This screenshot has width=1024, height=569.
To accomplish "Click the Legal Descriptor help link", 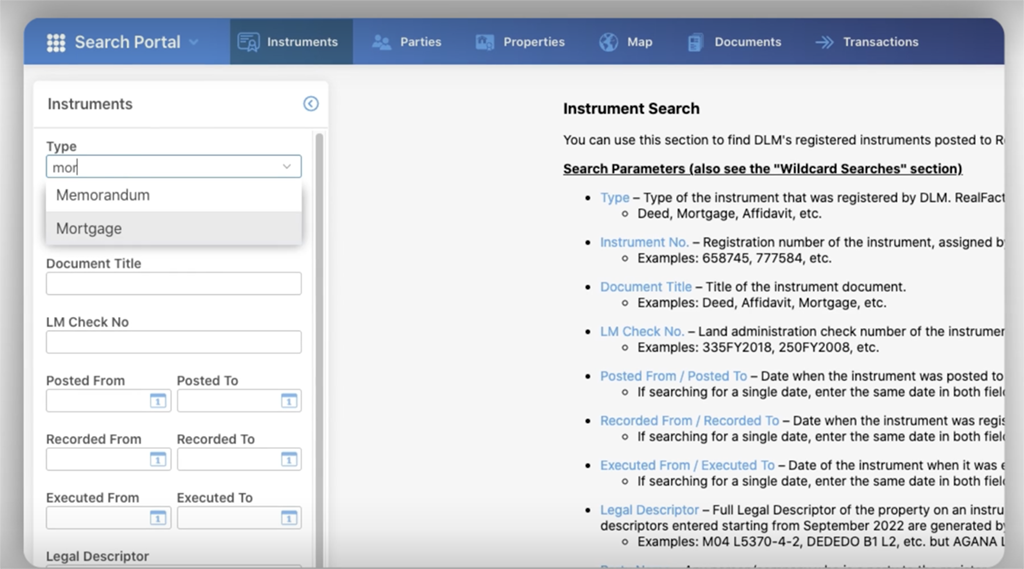I will 649,510.
